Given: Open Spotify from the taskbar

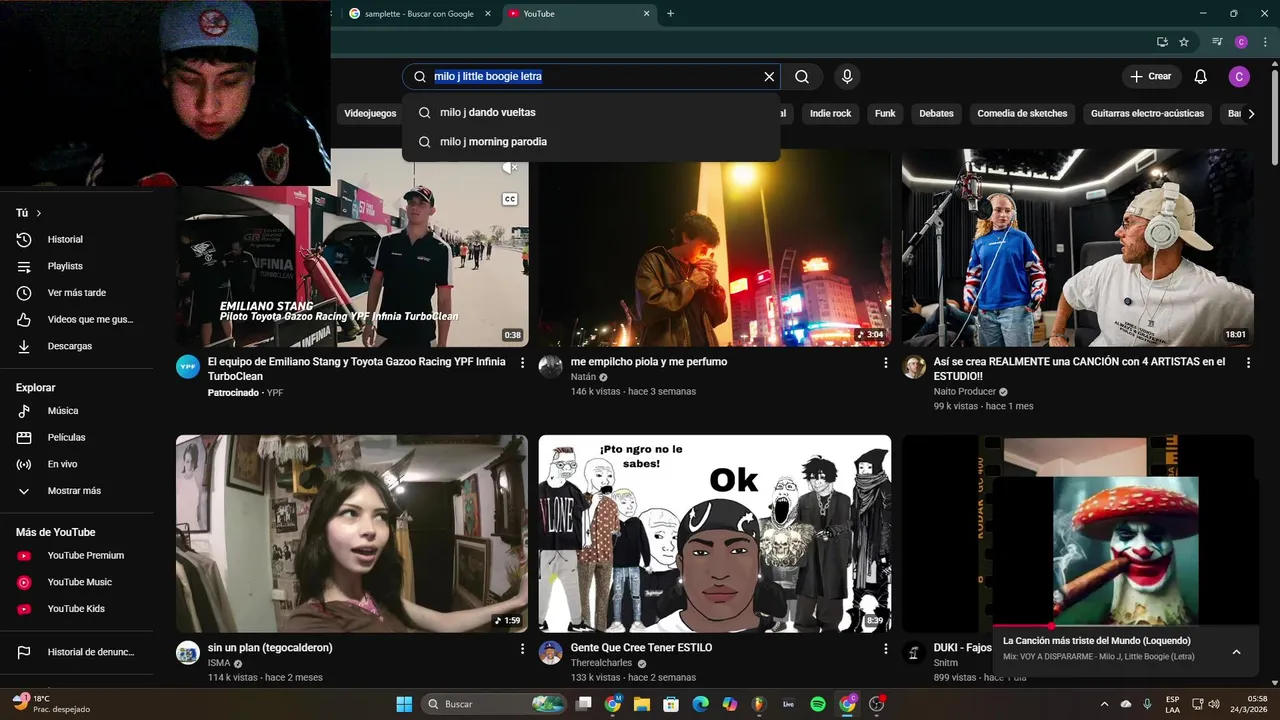Looking at the screenshot, I should tap(818, 704).
